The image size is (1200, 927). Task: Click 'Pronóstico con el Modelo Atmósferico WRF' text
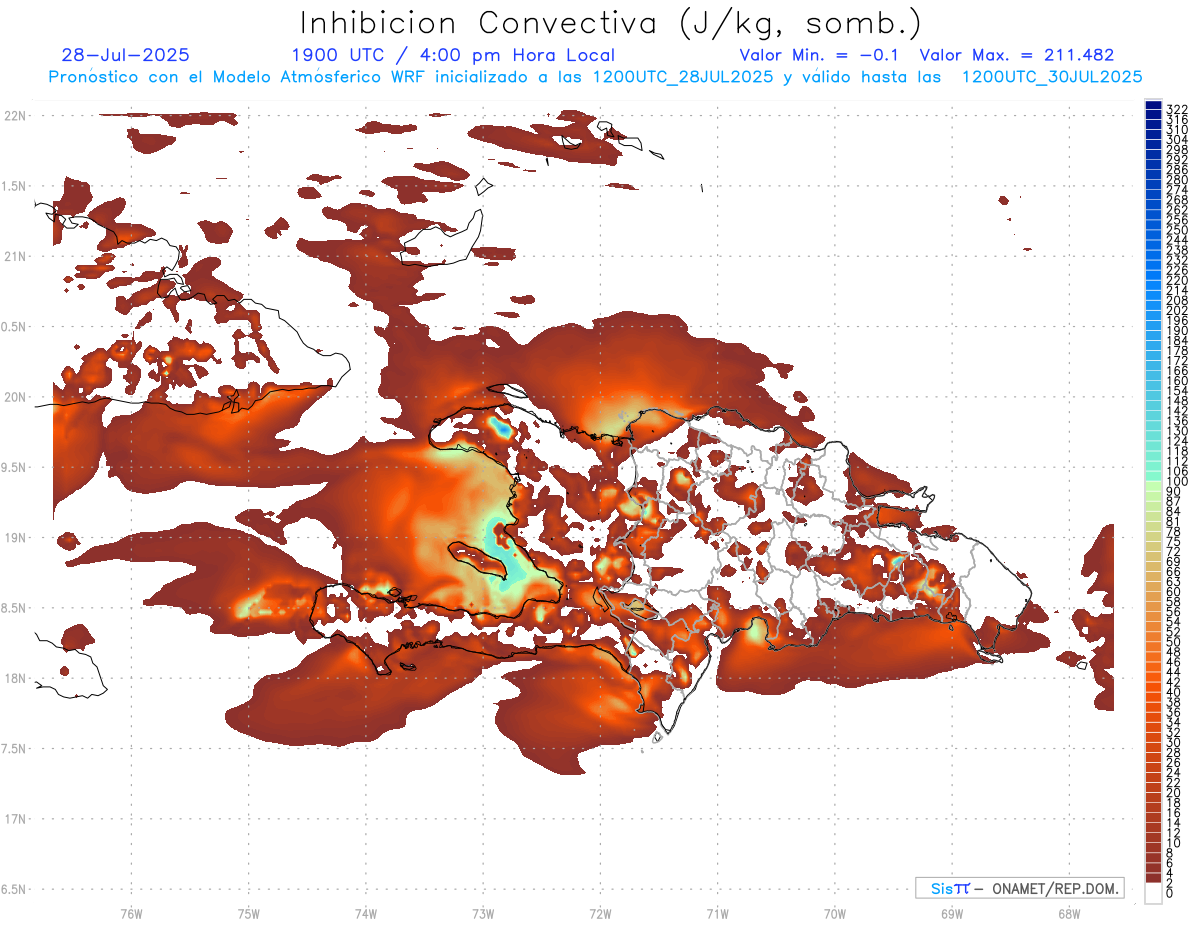[238, 77]
